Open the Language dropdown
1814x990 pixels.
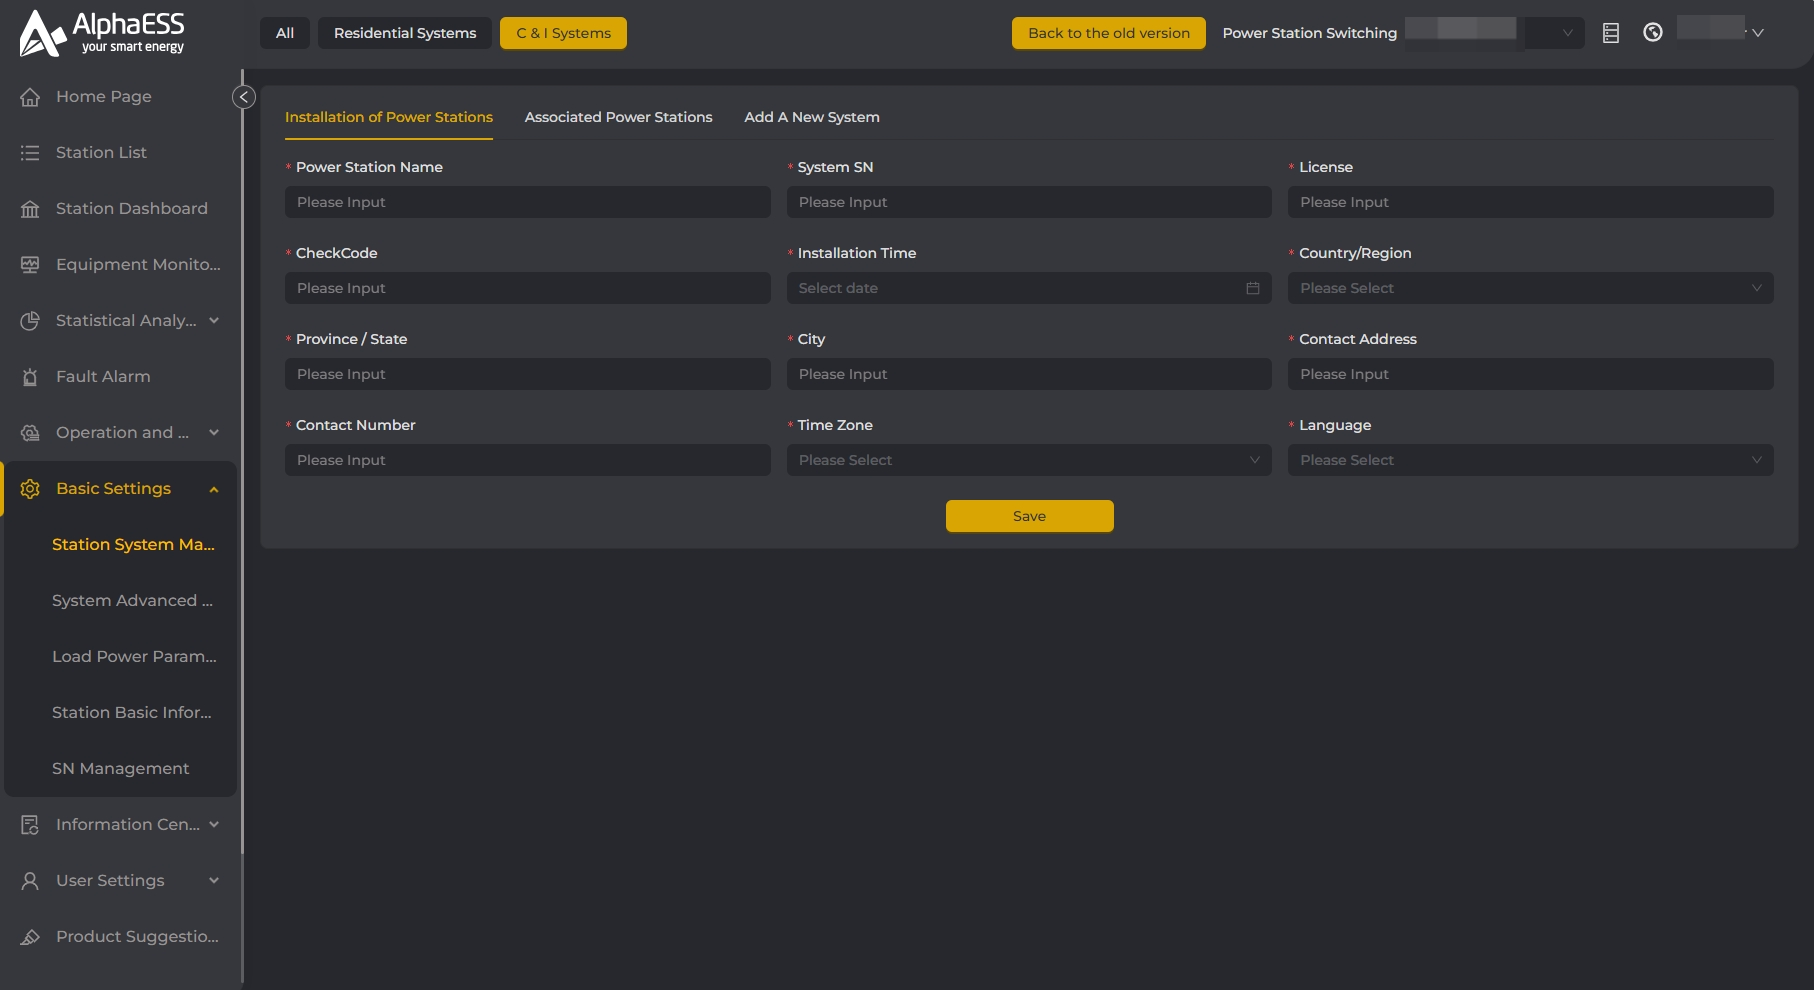tap(1530, 460)
